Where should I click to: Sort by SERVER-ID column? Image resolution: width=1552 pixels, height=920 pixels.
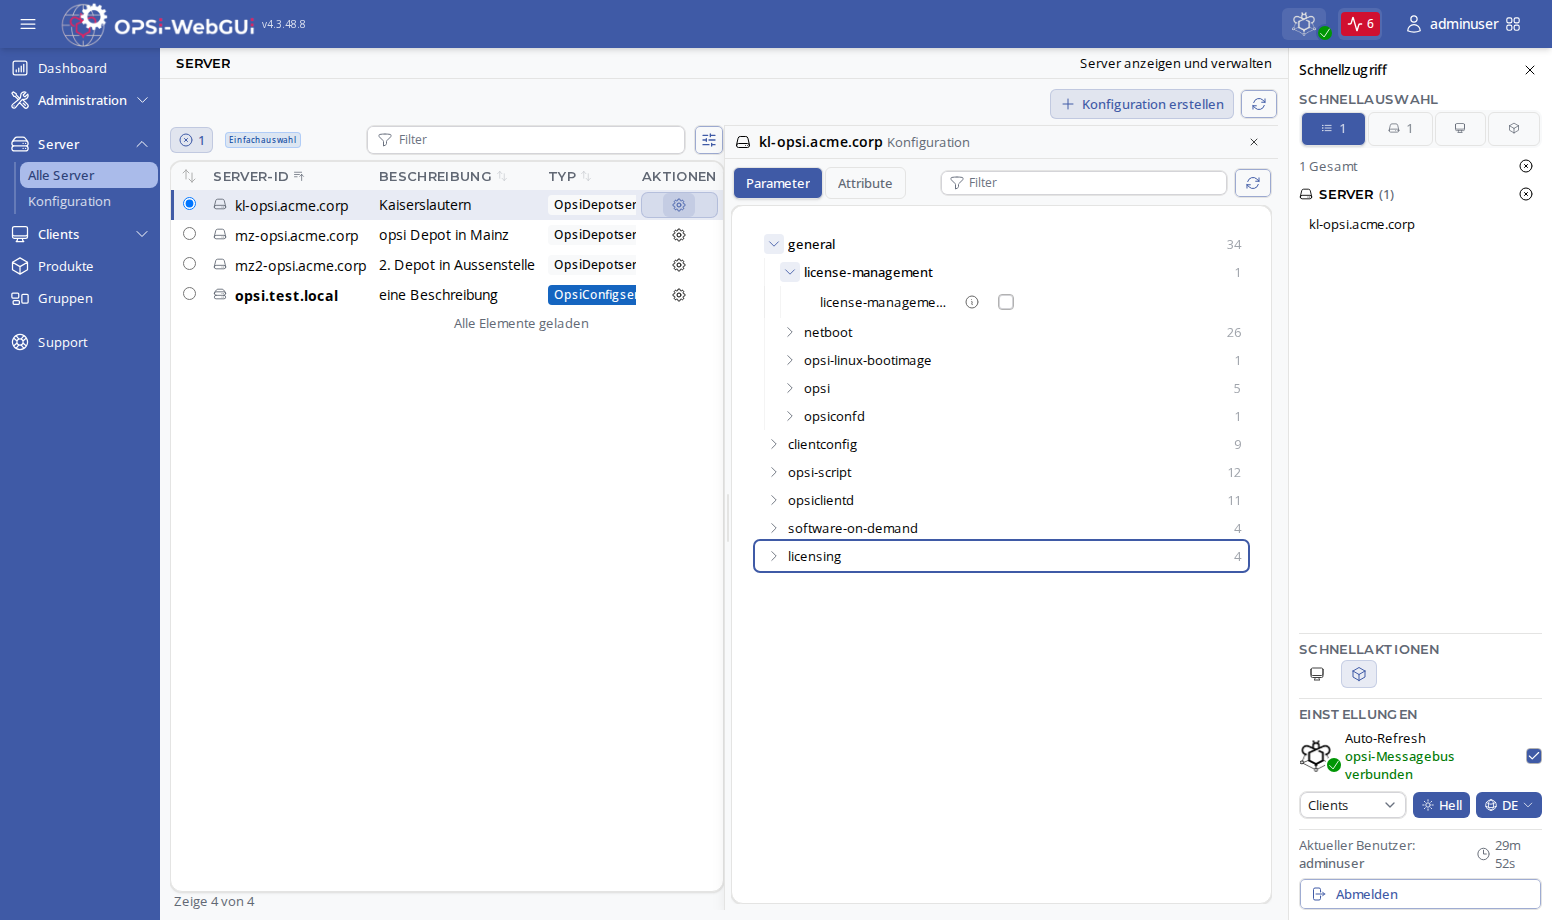[x=258, y=176]
